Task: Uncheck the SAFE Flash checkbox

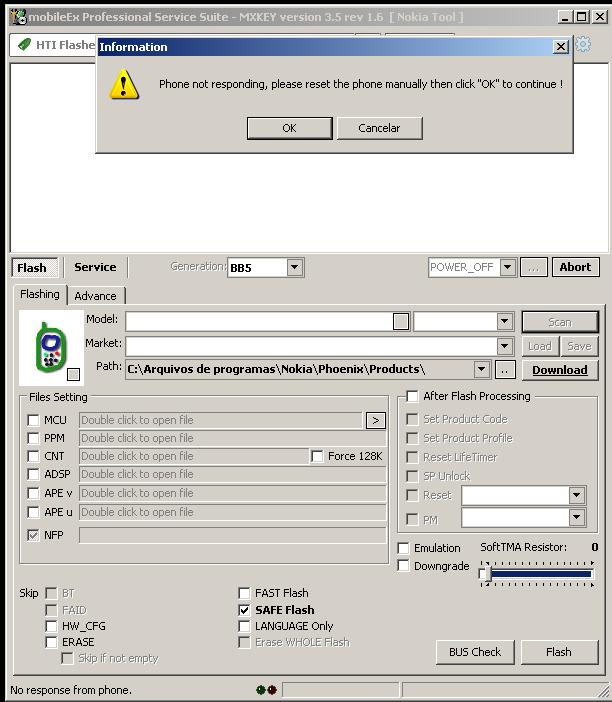Action: [x=244, y=610]
